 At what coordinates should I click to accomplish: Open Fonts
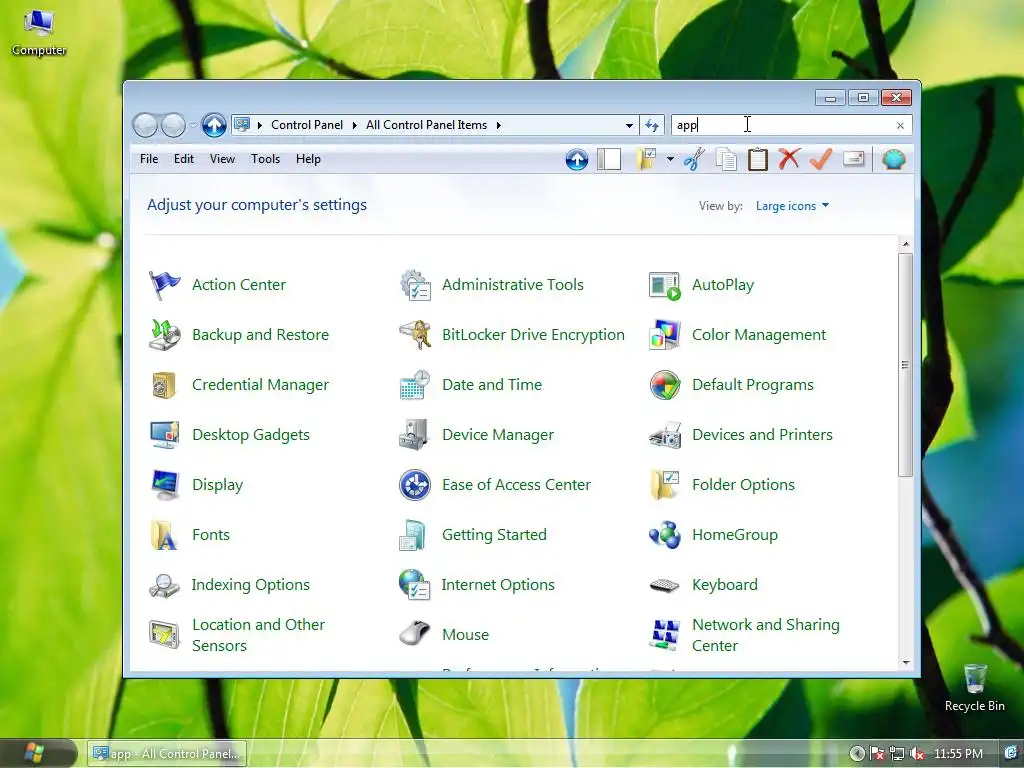pyautogui.click(x=189, y=535)
